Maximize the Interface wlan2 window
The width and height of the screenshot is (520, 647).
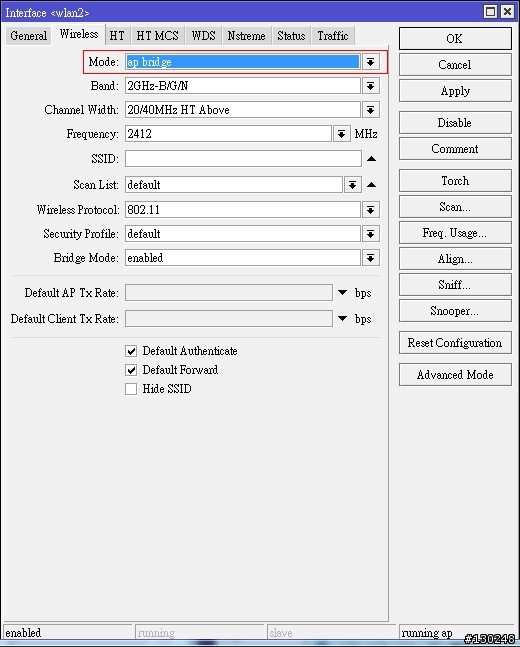pos(491,12)
